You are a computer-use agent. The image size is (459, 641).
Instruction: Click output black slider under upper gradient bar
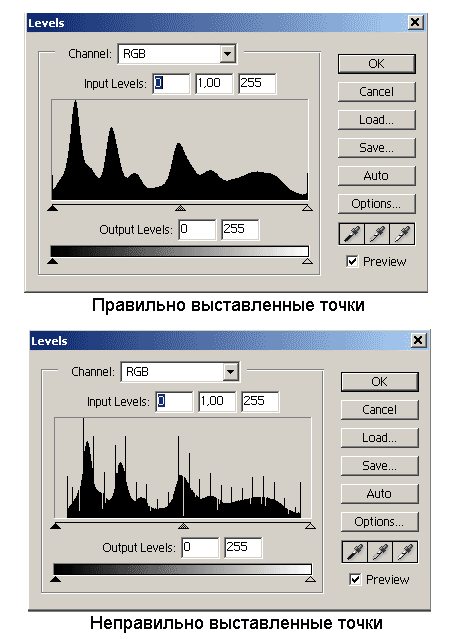pyautogui.click(x=52, y=261)
